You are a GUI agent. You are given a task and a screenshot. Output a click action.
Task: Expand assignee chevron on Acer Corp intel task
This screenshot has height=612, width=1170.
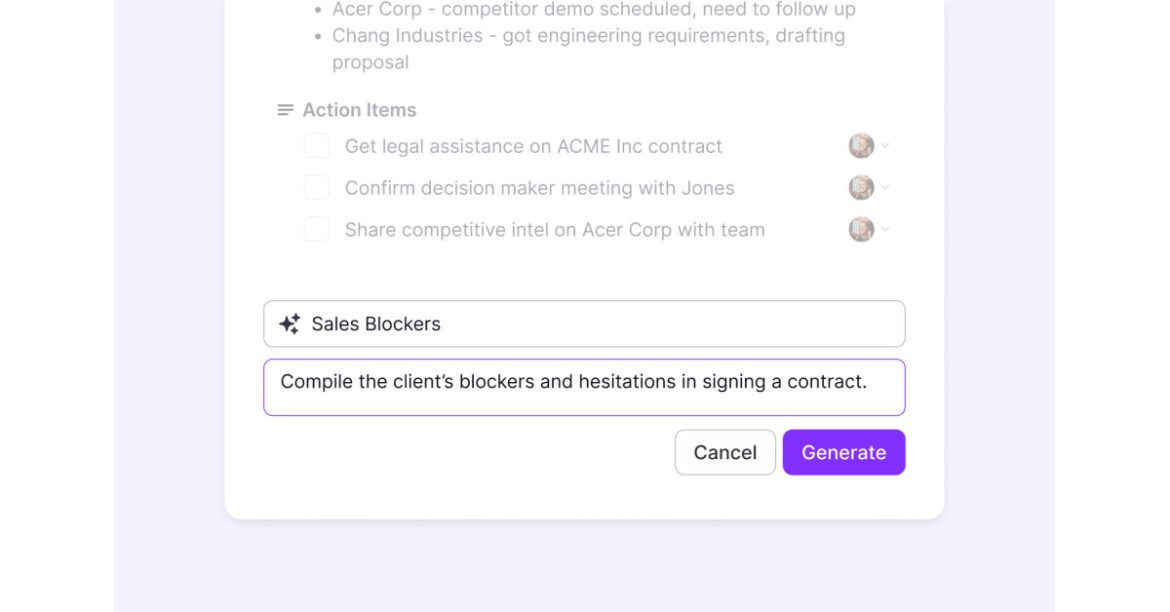(x=885, y=230)
